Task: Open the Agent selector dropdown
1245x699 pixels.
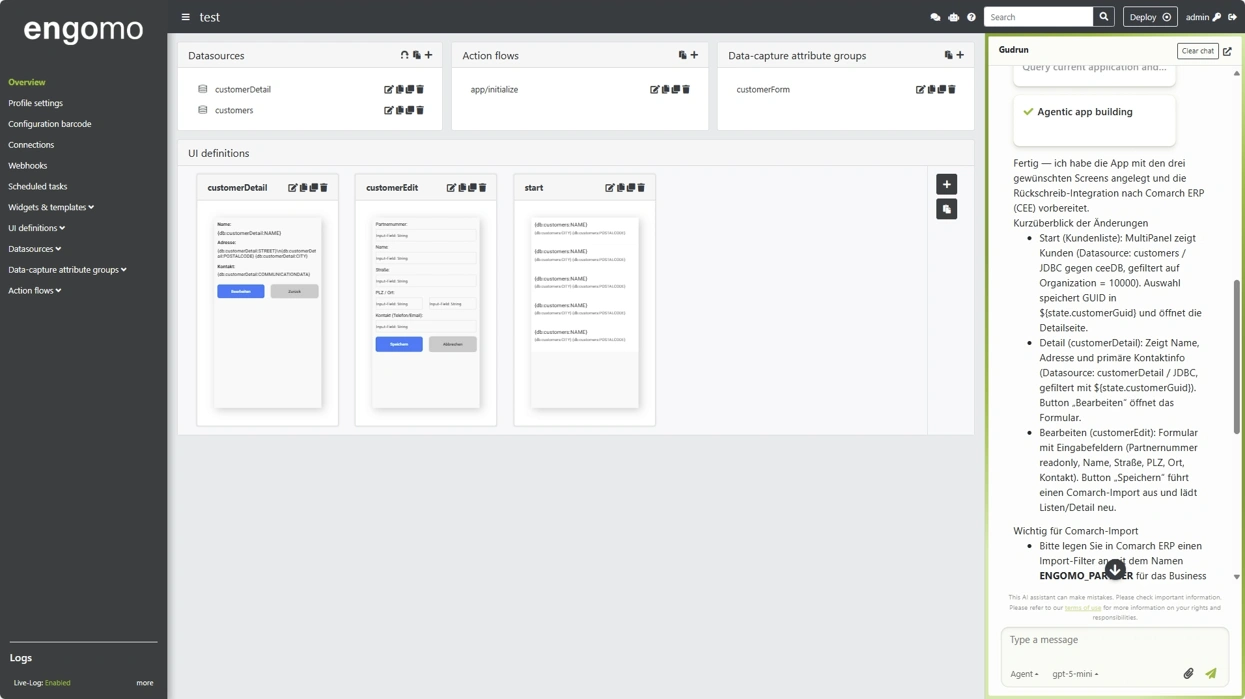Action: (x=1024, y=674)
